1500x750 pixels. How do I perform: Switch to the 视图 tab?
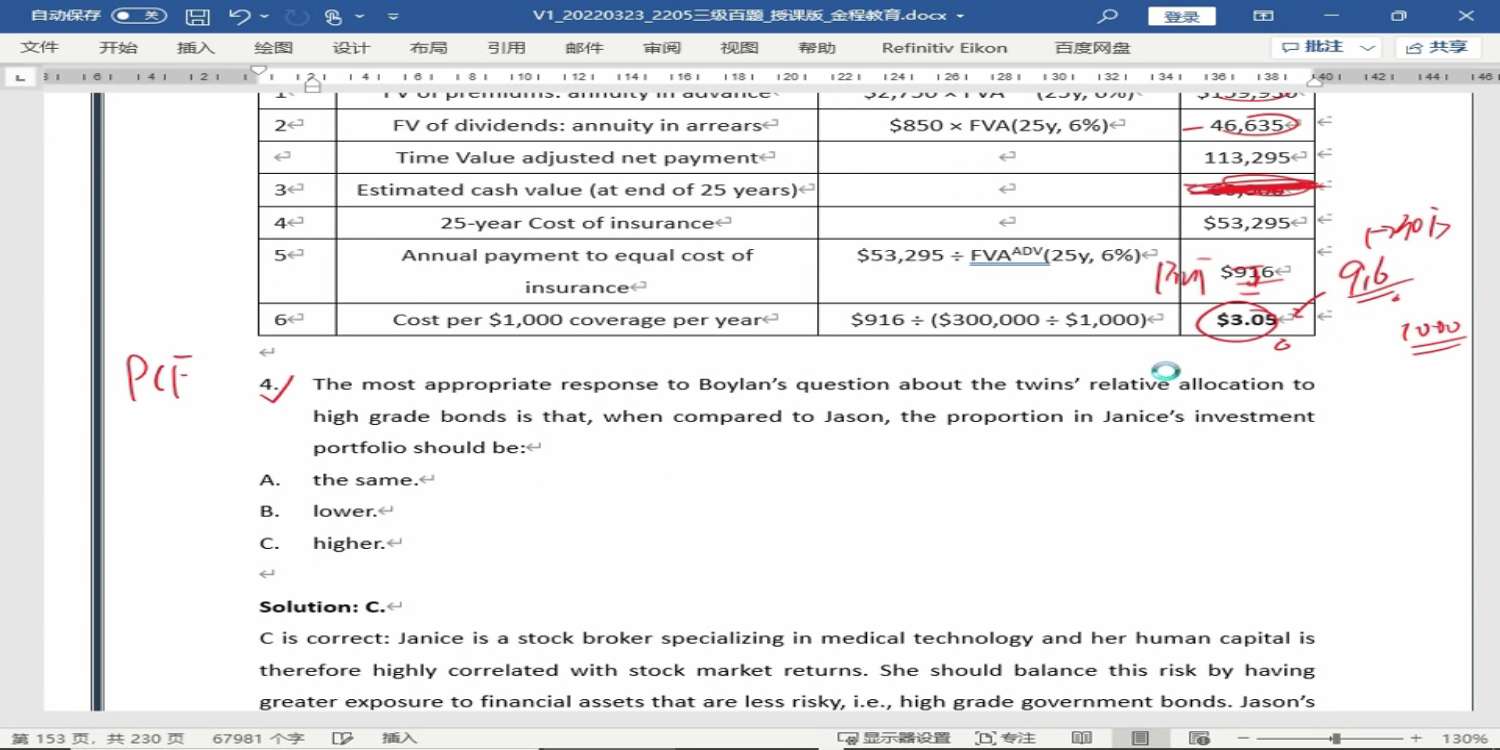[x=739, y=47]
